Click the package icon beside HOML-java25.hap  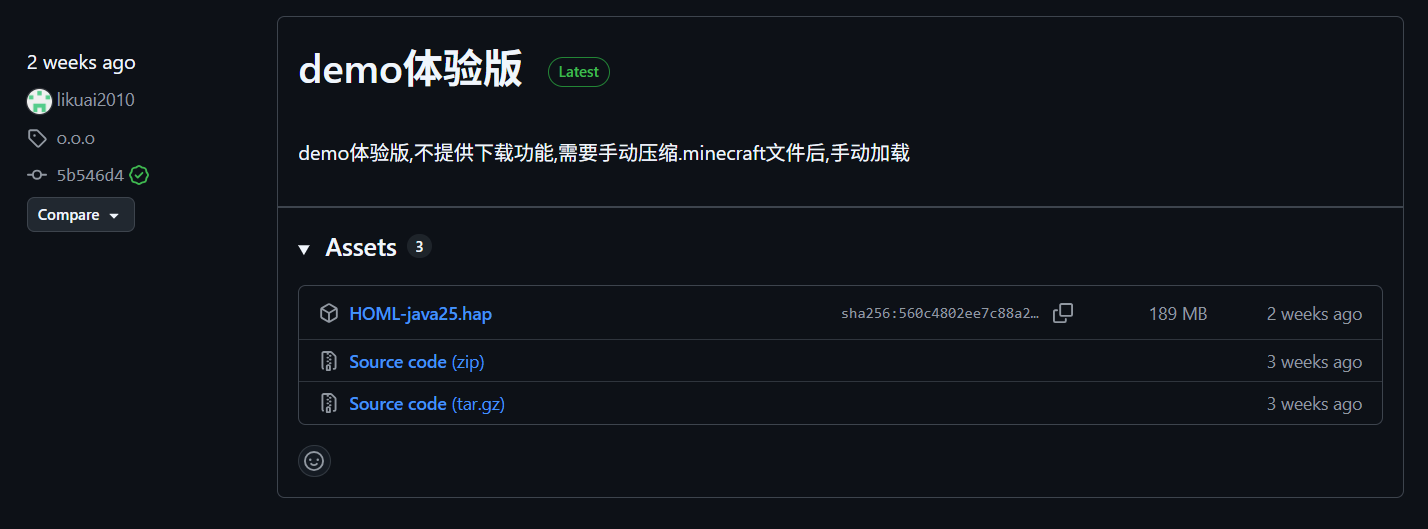point(329,313)
